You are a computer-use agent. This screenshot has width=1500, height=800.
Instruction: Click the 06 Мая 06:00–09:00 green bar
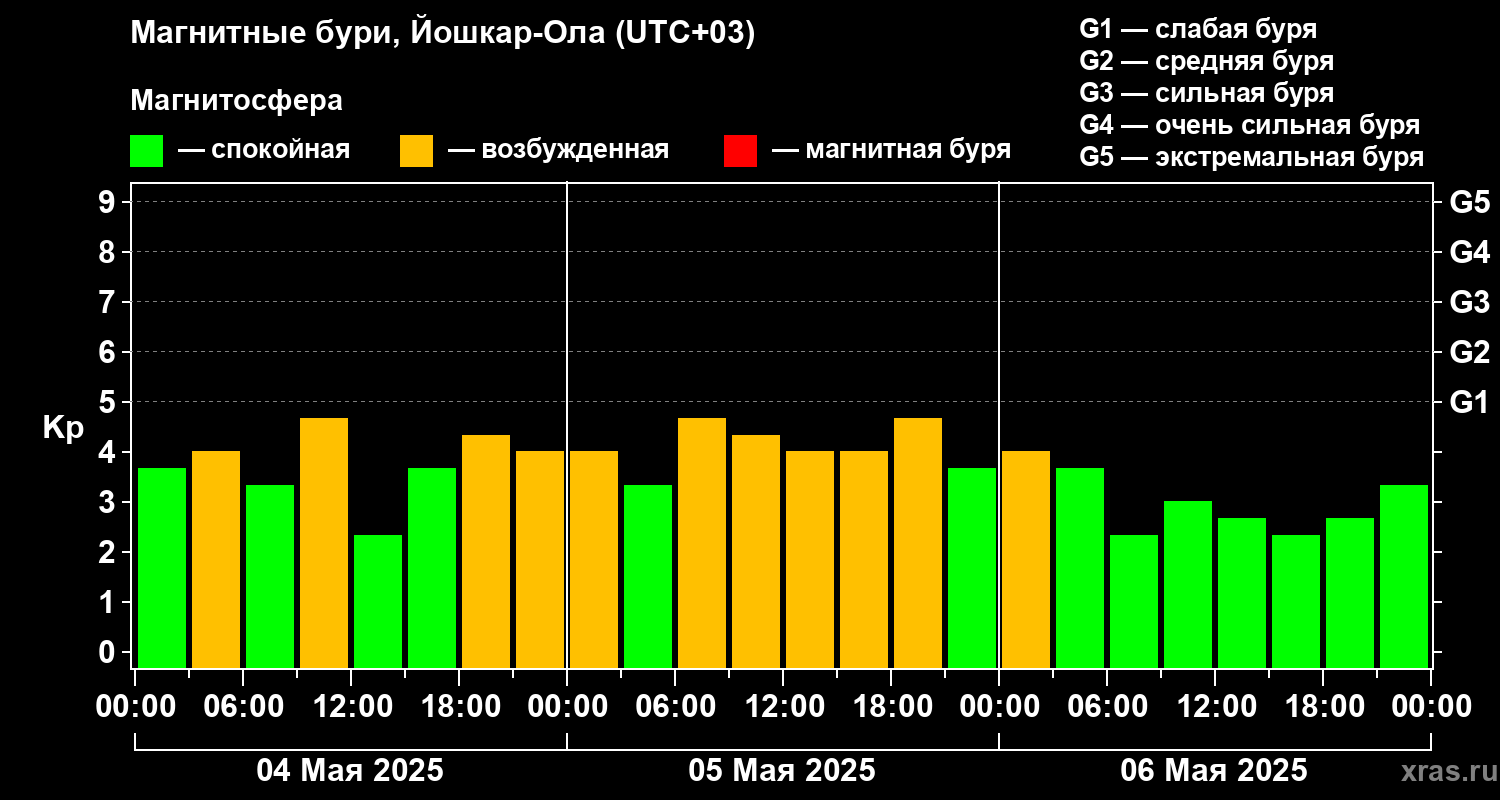1134,601
